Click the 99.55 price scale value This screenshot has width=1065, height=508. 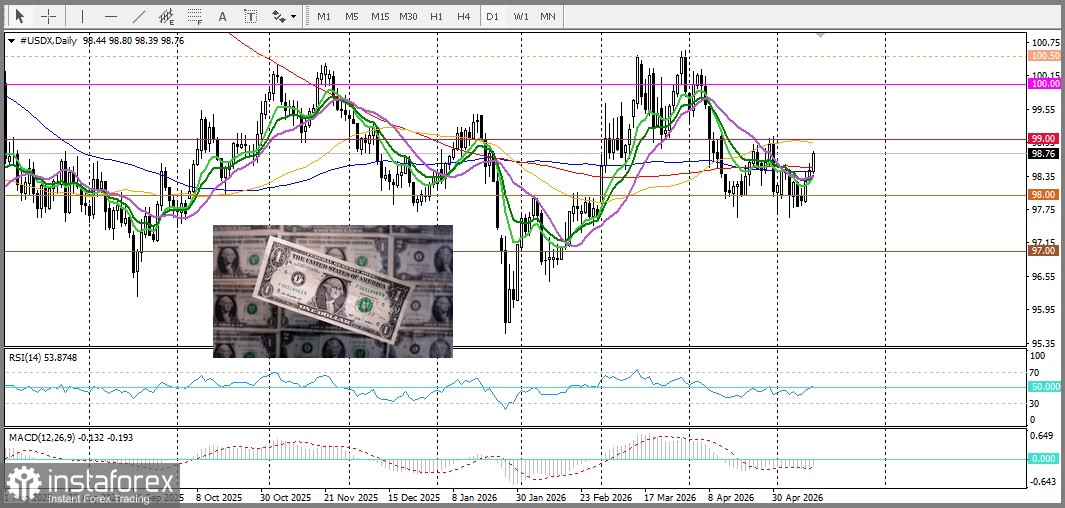point(1045,109)
